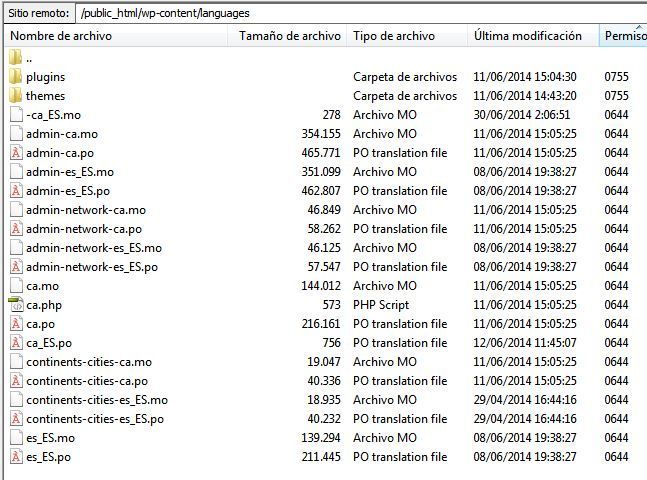The width and height of the screenshot is (647, 480).
Task: Click the continents-cities-es_ES.mo file icon
Action: 16,400
